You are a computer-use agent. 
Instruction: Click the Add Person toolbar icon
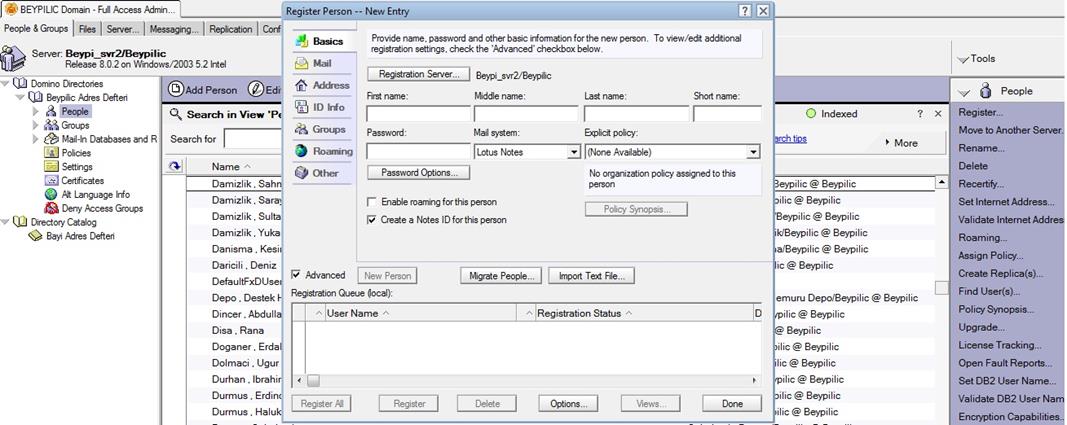[x=176, y=89]
